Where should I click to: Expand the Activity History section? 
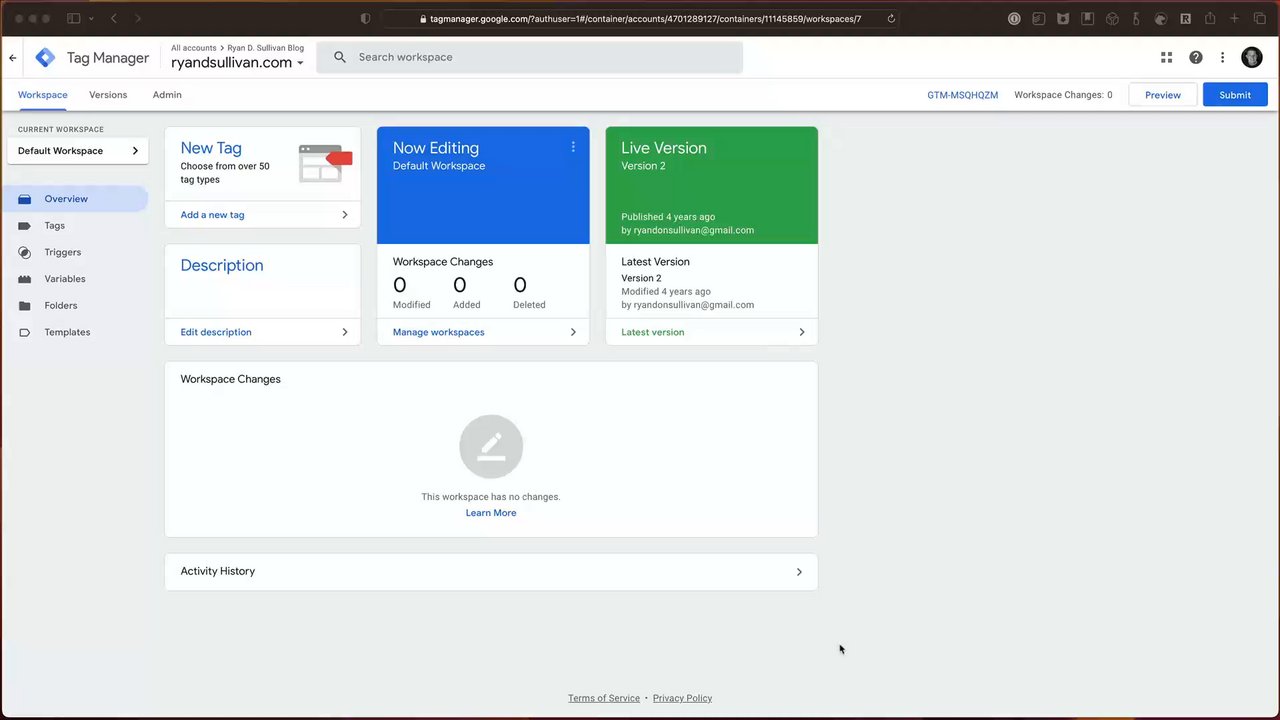coord(491,572)
